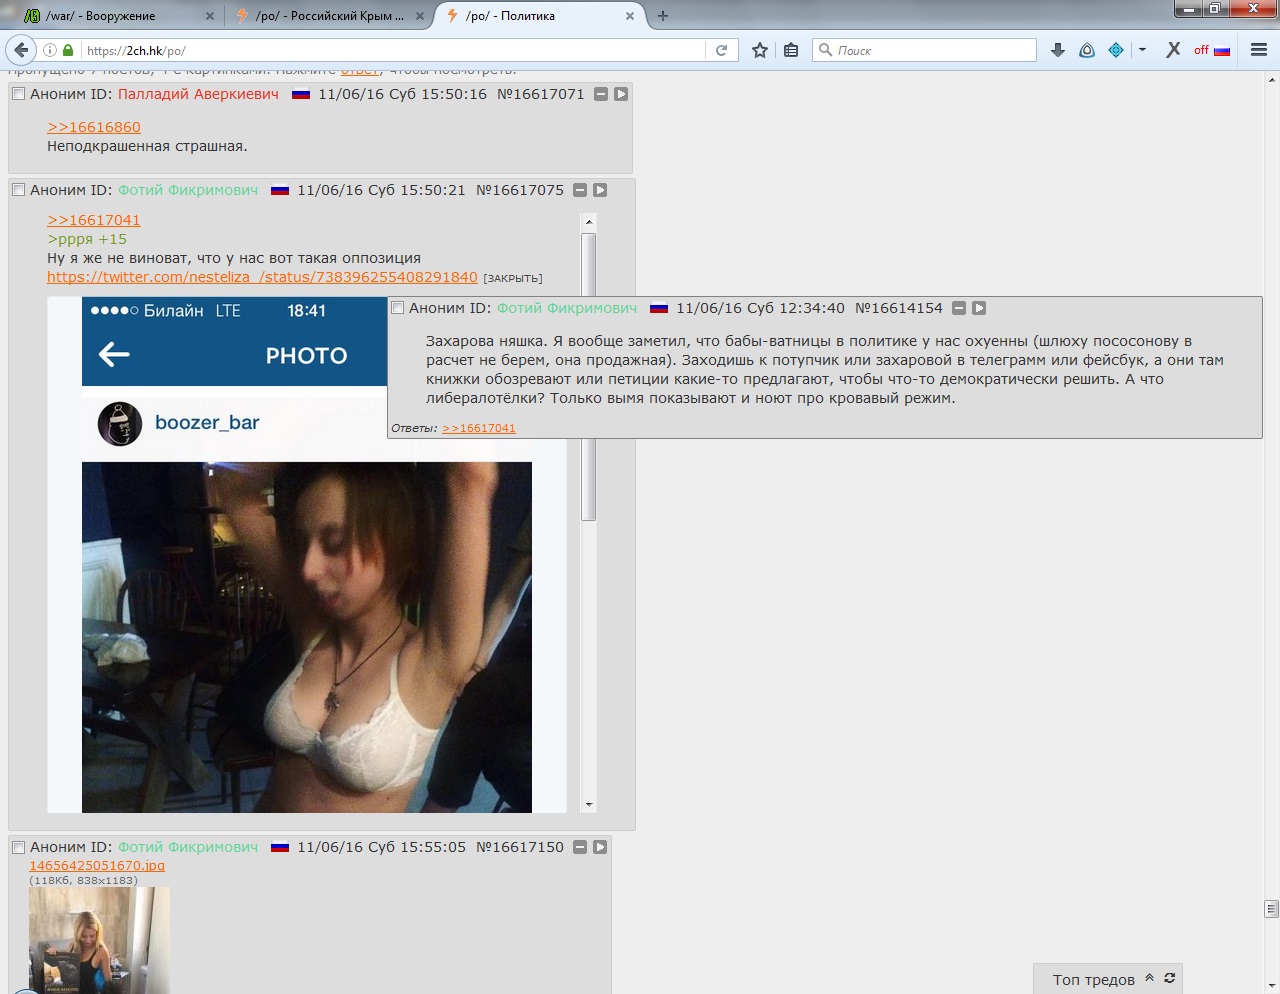Click the flag icon in post №16614154

point(659,309)
